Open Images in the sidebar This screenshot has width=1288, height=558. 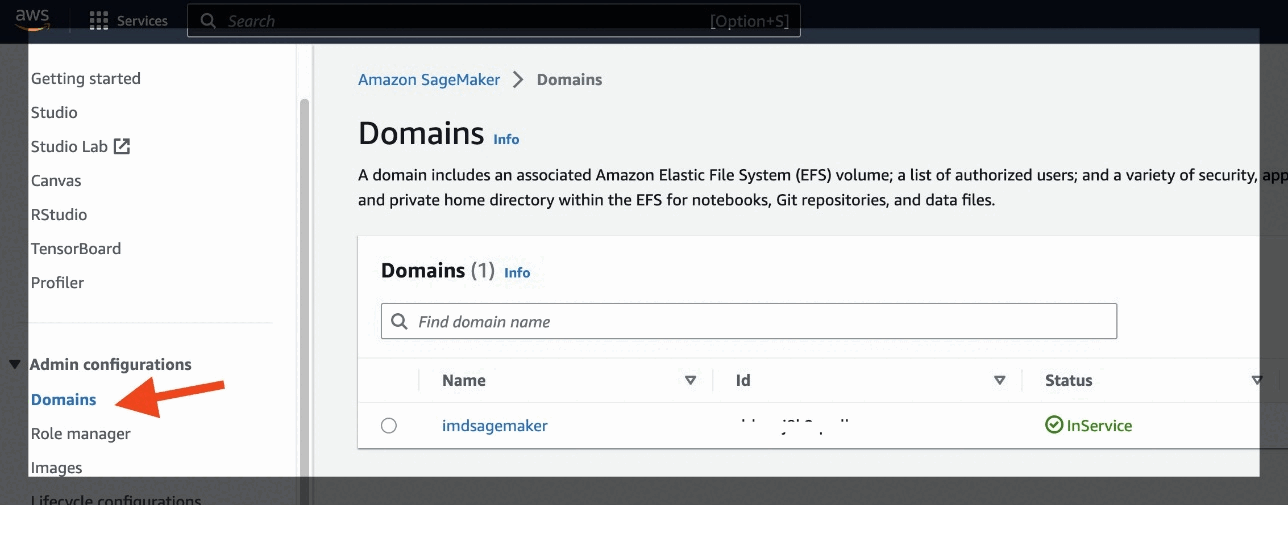click(57, 468)
